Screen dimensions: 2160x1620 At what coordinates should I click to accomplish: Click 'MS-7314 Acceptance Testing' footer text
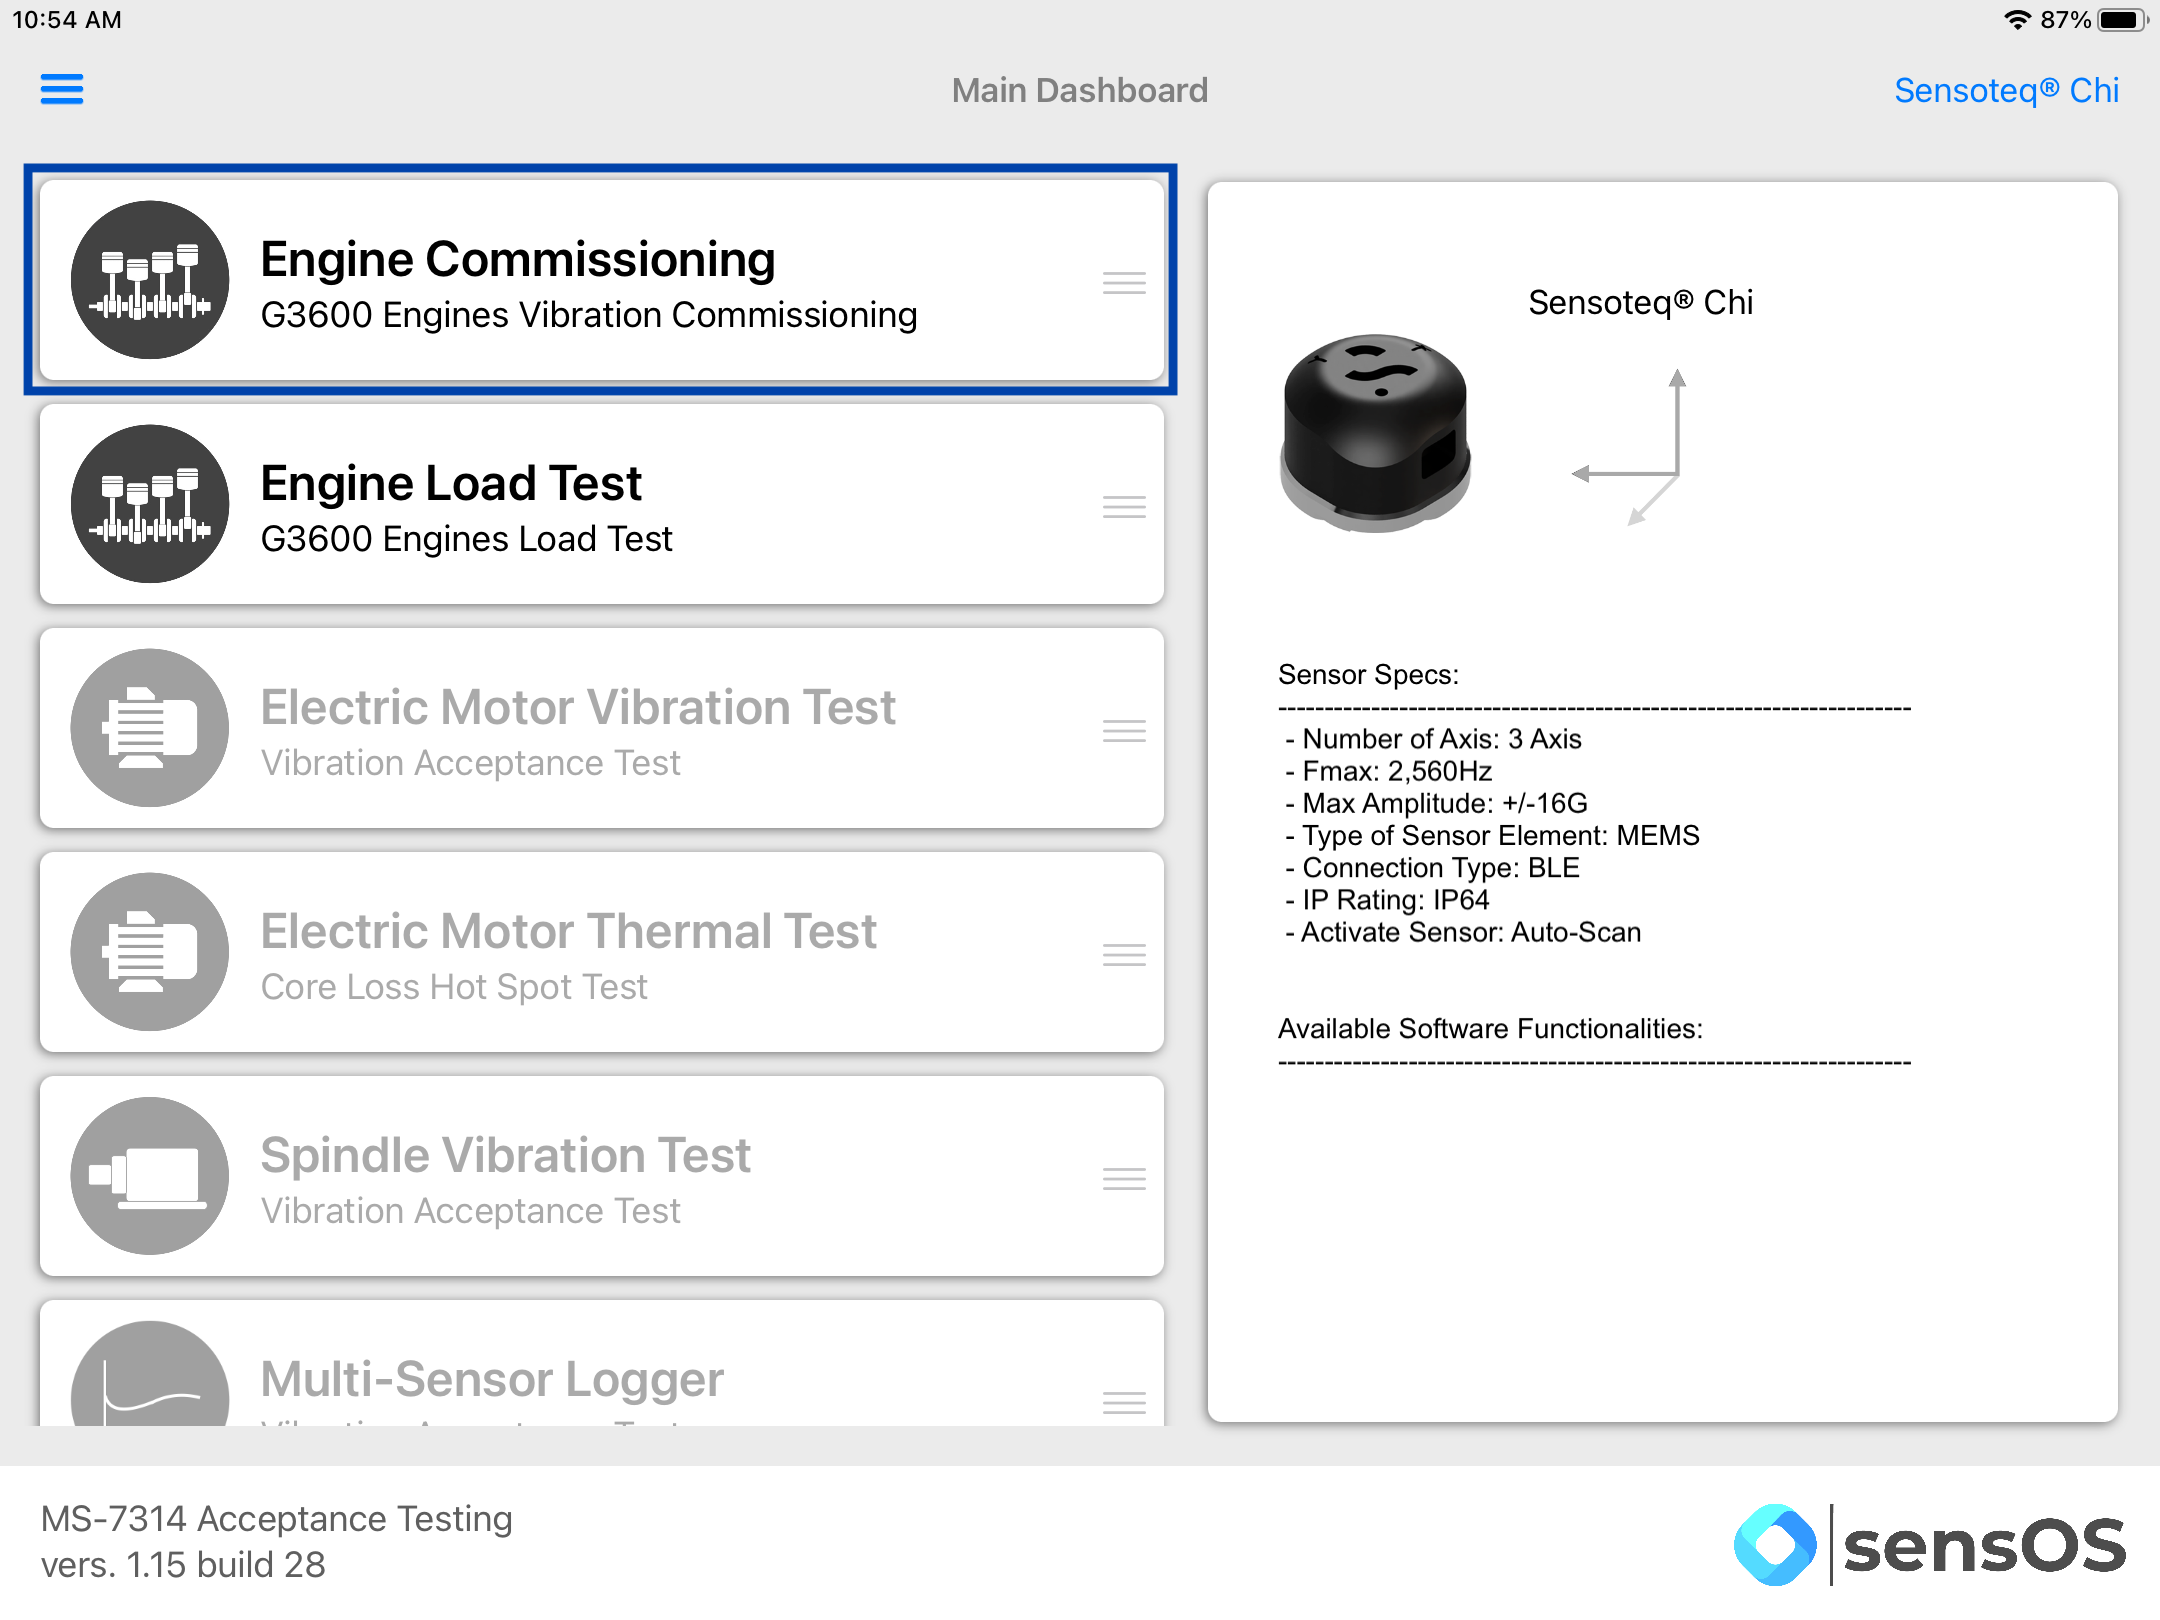tap(277, 1519)
